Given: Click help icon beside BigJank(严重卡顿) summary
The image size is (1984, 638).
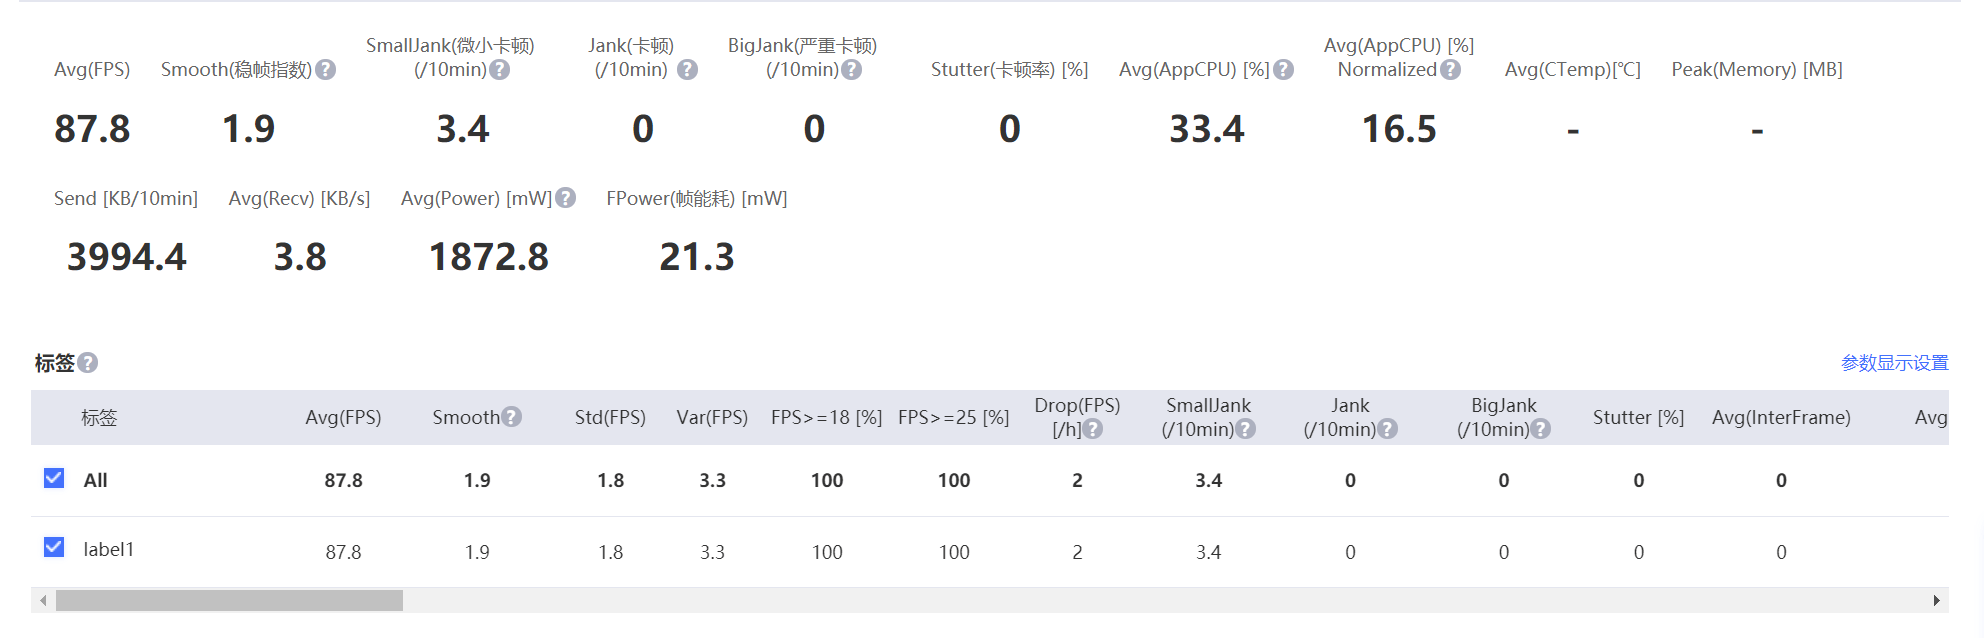Looking at the screenshot, I should coord(852,70).
